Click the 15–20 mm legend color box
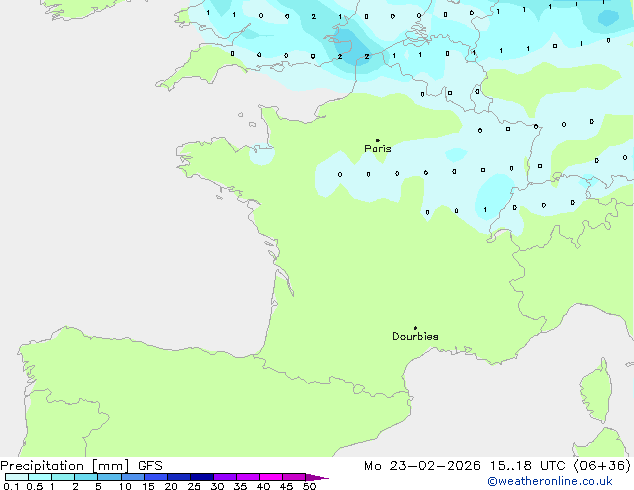 point(156,477)
